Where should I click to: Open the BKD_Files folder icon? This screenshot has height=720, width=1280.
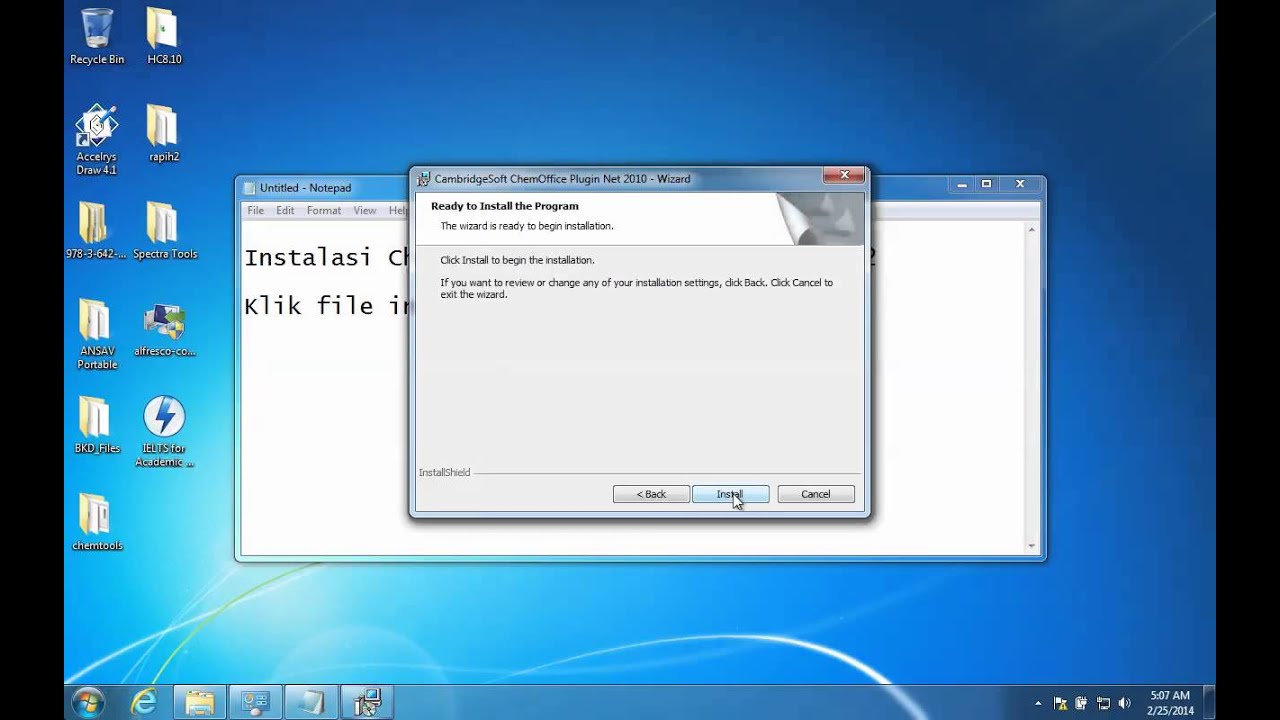click(97, 425)
